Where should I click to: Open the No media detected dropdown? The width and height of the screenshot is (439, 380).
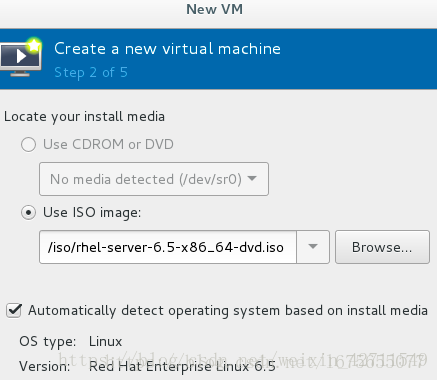coord(154,179)
